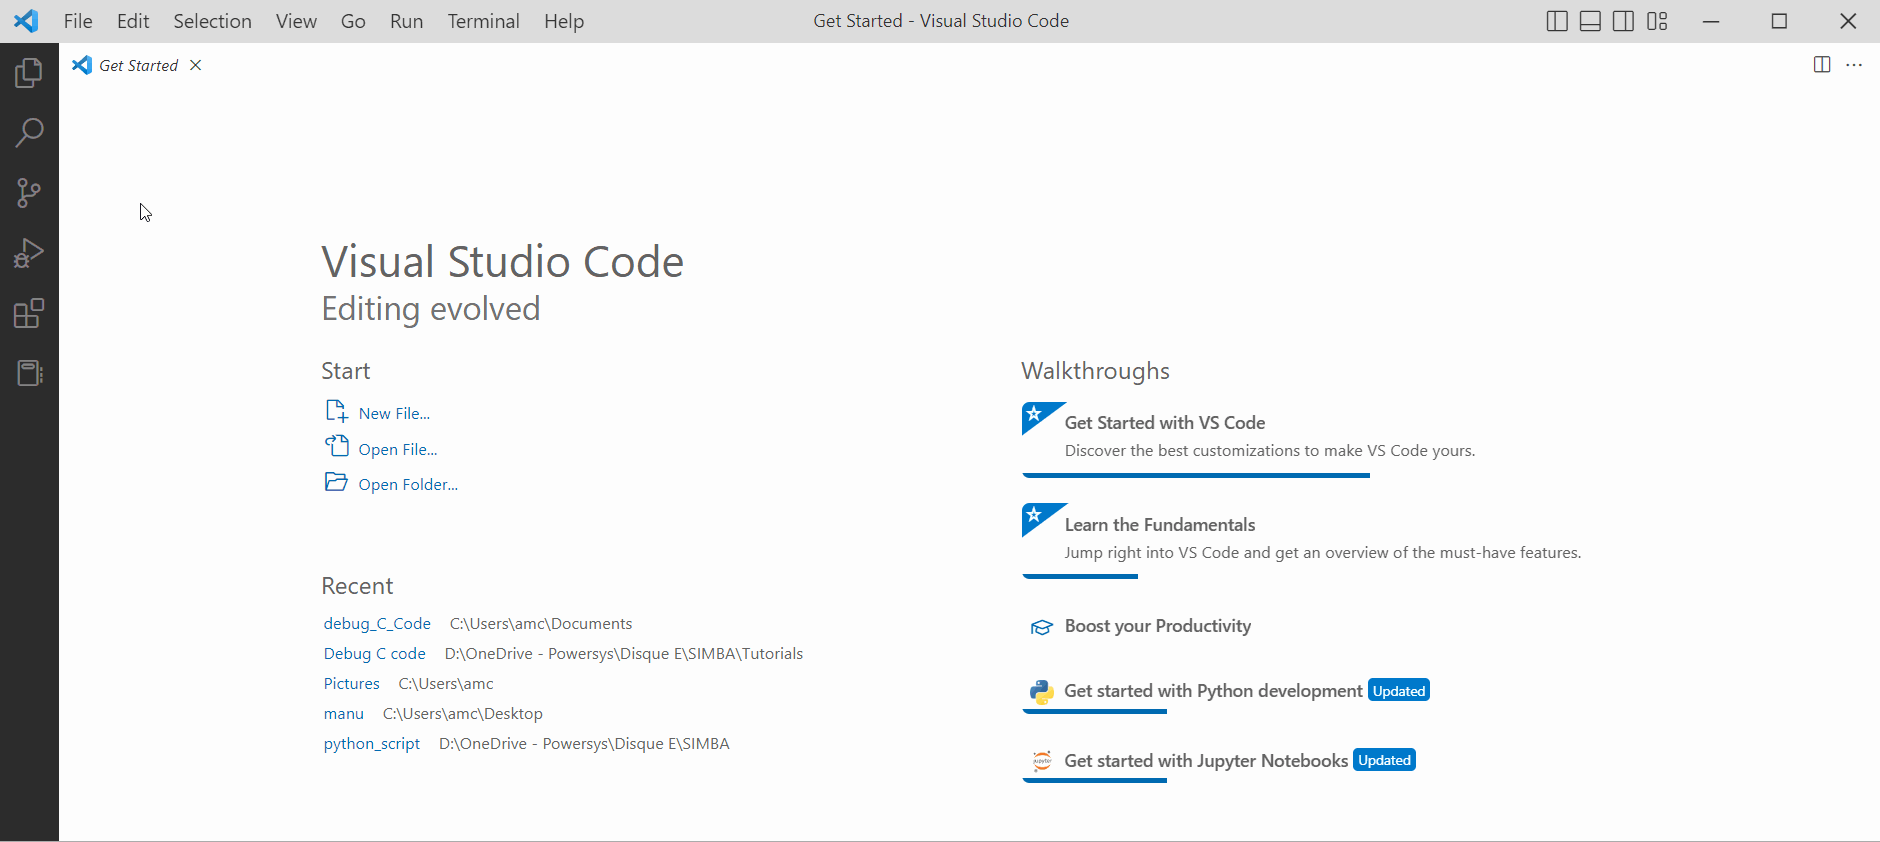The height and width of the screenshot is (842, 1880).
Task: Open recent folder Debug C code
Action: click(375, 653)
